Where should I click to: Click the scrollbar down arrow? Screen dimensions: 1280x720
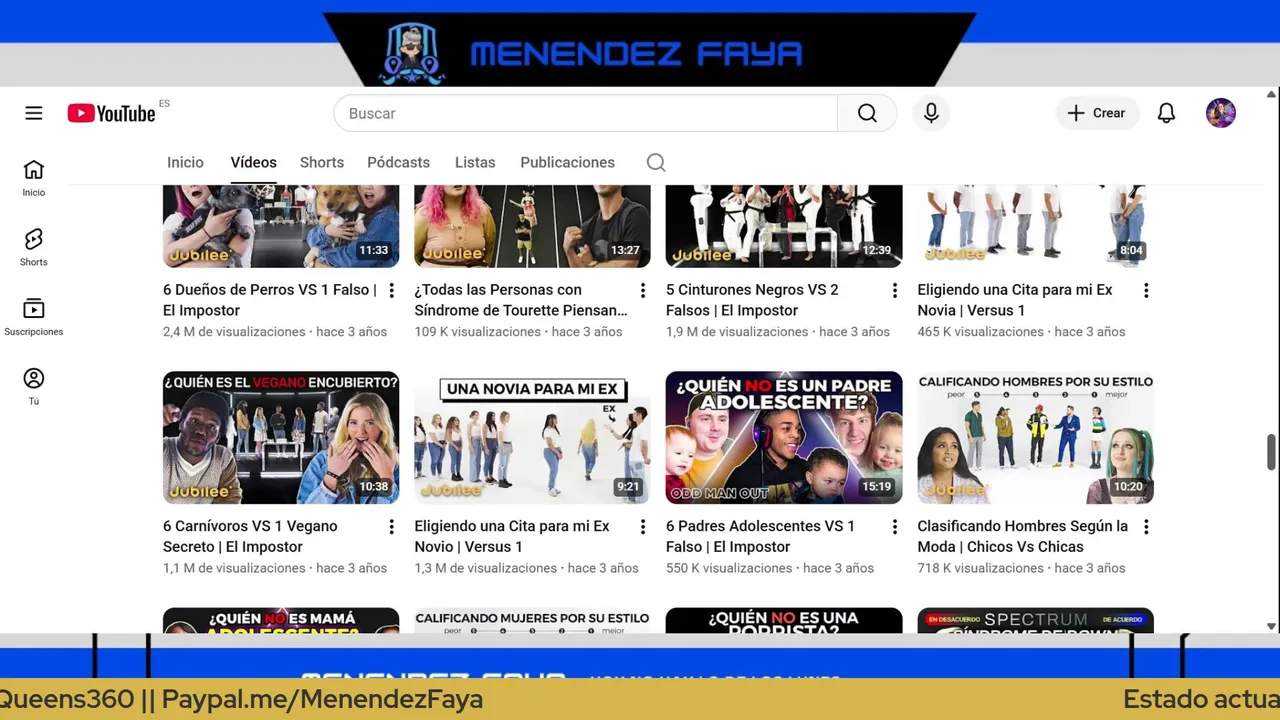pyautogui.click(x=1272, y=626)
